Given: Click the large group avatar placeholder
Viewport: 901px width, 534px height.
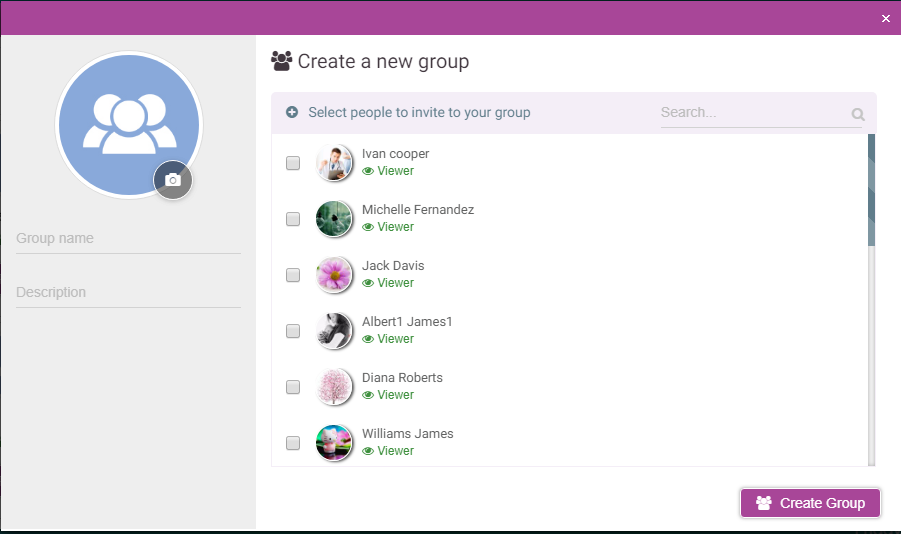Looking at the screenshot, I should [x=129, y=125].
